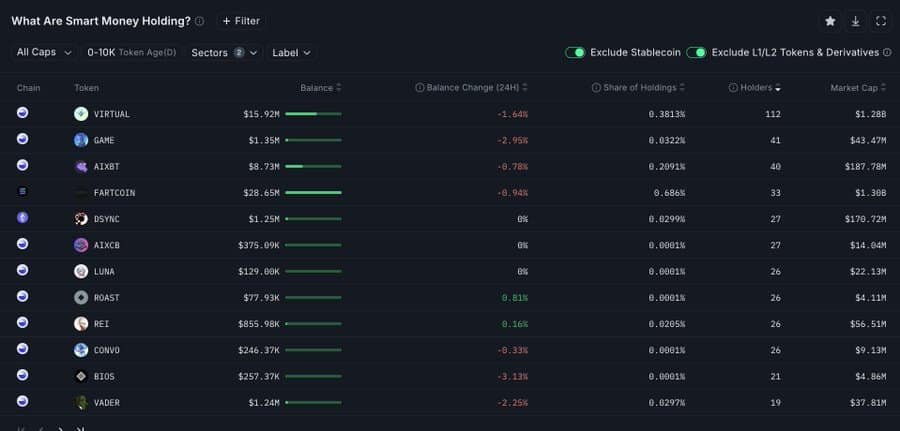Open the VADER token link

[x=107, y=402]
